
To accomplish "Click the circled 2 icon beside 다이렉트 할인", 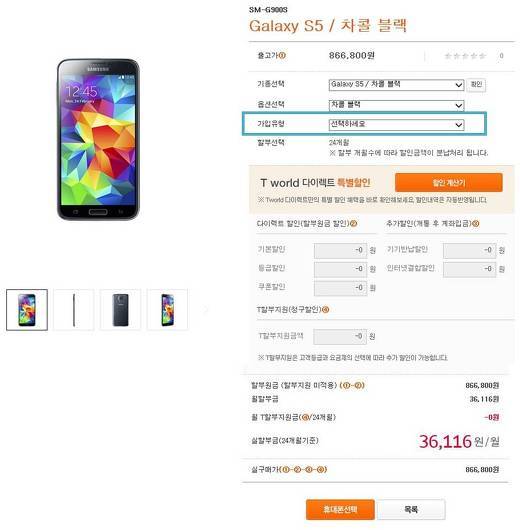I will pos(354,223).
